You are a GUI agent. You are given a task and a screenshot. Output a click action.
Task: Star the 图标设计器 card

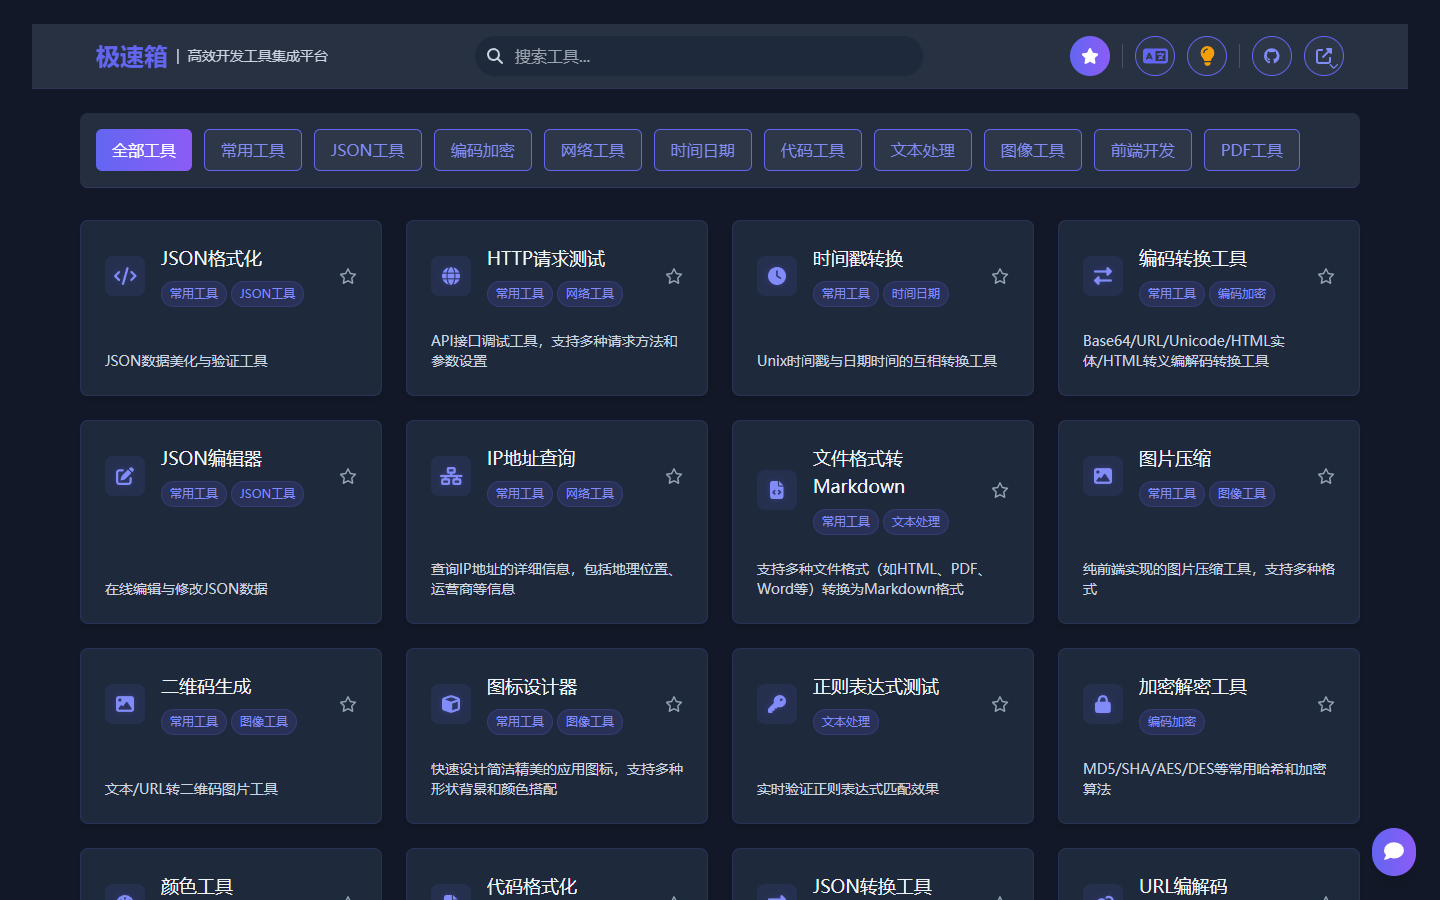(674, 704)
